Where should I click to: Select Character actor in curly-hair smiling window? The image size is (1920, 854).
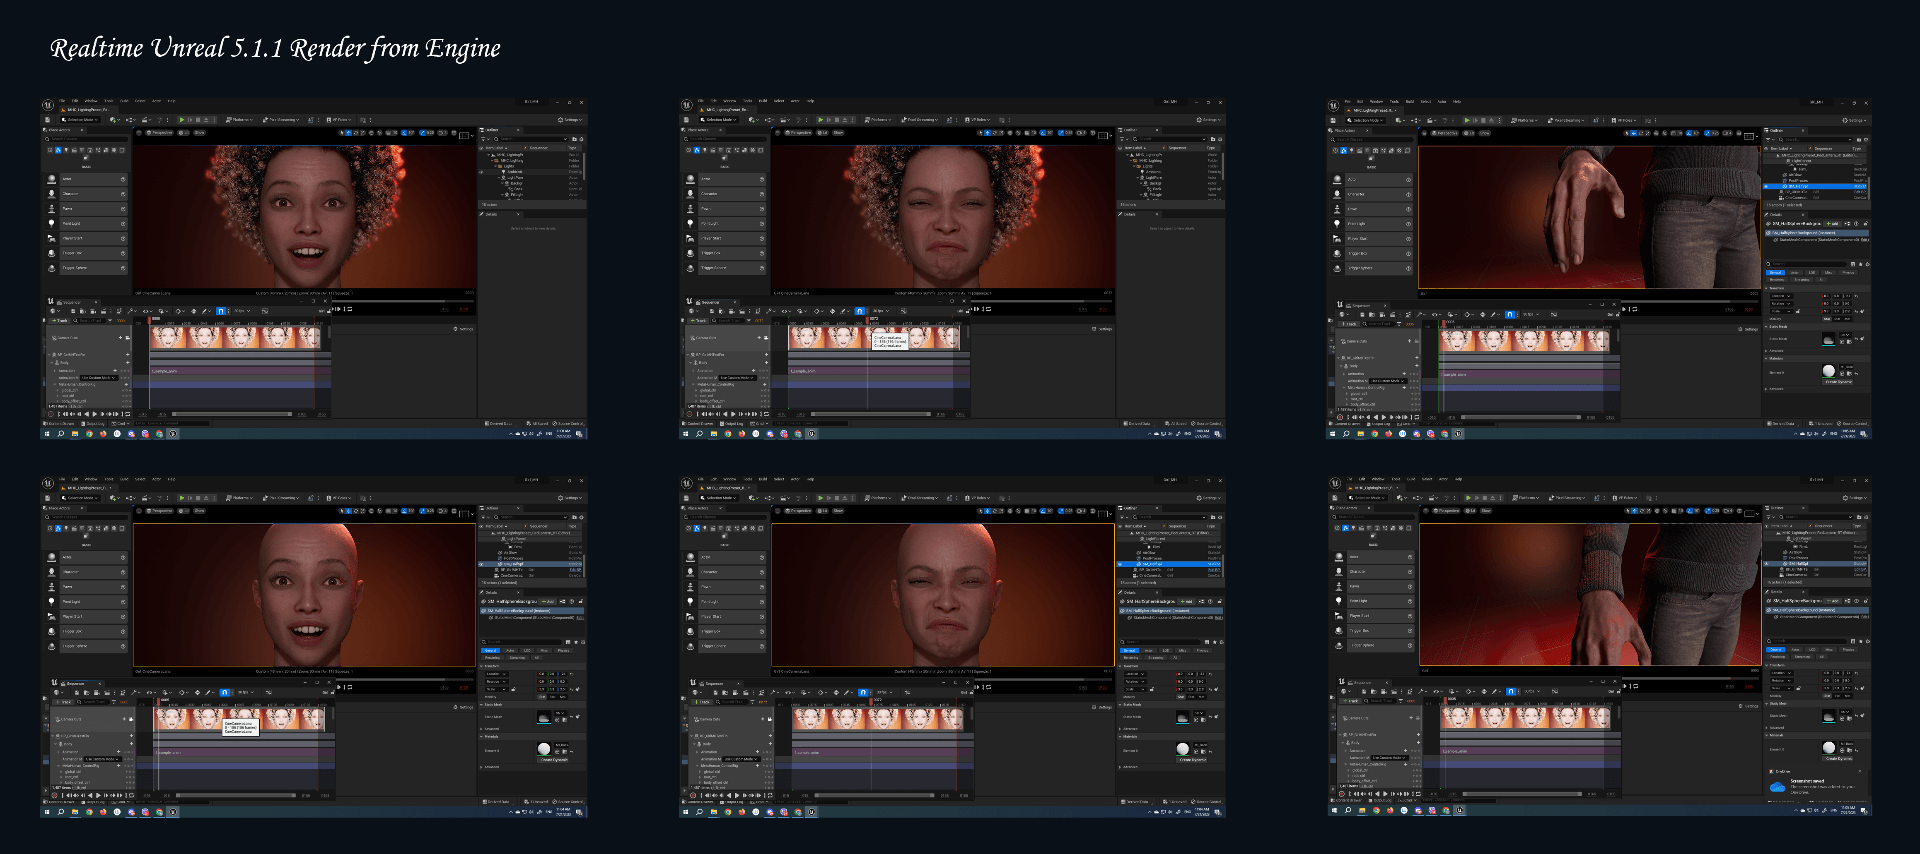tap(86, 194)
